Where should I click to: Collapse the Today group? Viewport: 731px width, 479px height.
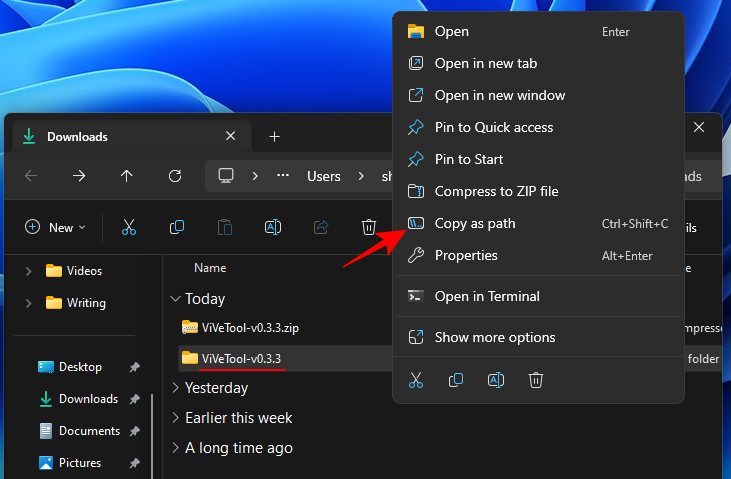point(176,299)
